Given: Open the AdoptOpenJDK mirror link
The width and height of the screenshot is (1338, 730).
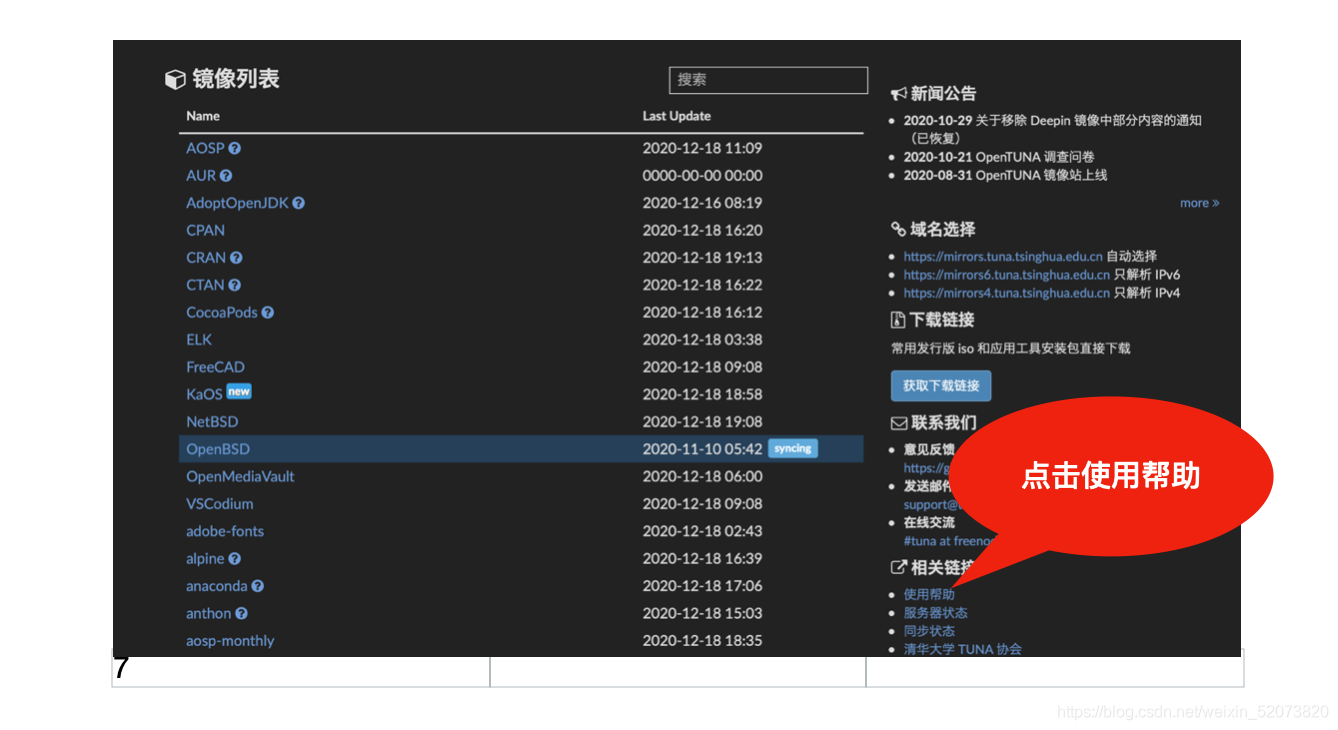Looking at the screenshot, I should point(237,203).
